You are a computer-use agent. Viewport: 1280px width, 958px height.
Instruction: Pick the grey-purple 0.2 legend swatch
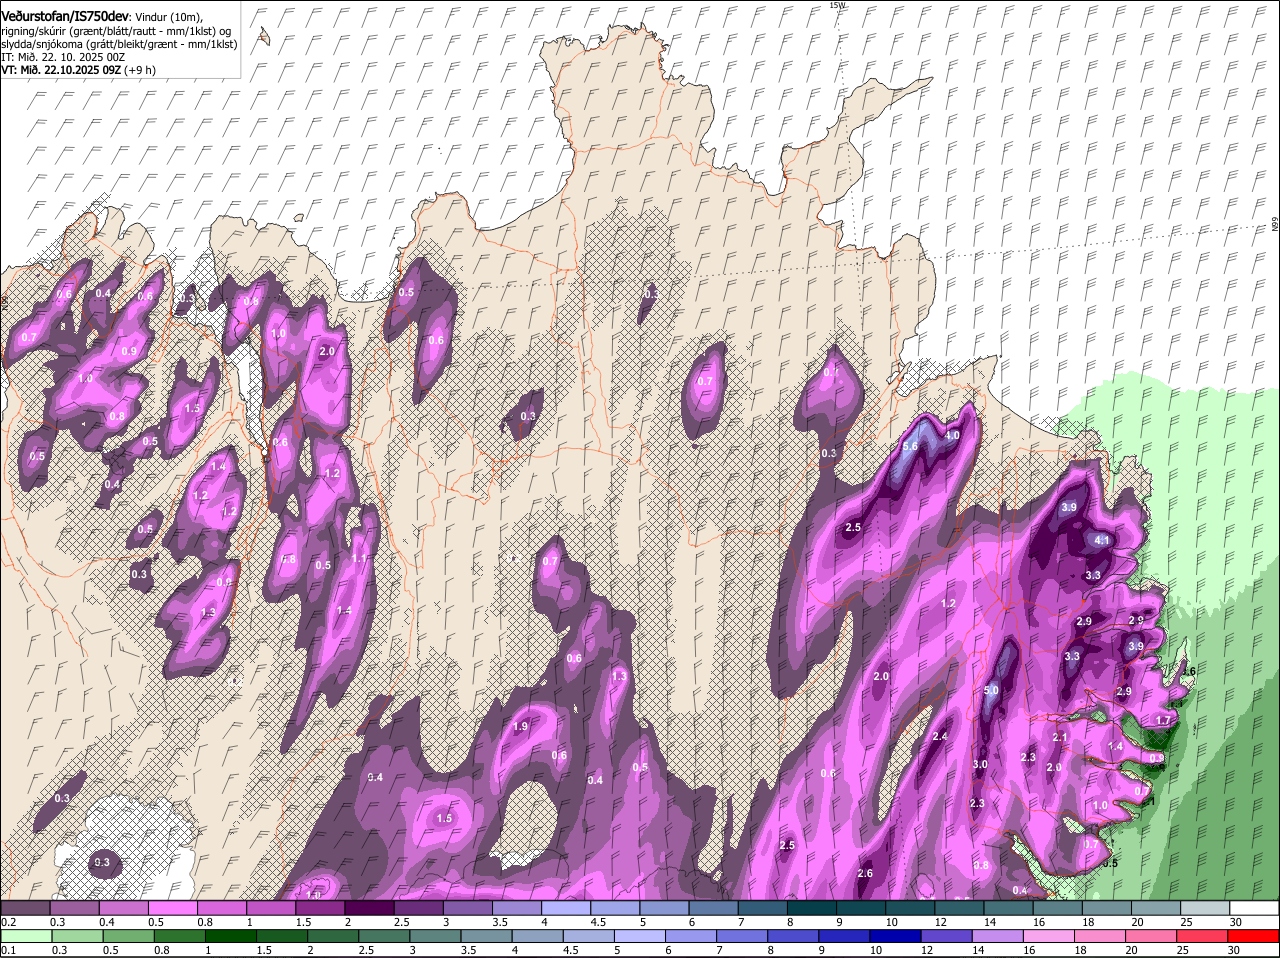(x=25, y=907)
